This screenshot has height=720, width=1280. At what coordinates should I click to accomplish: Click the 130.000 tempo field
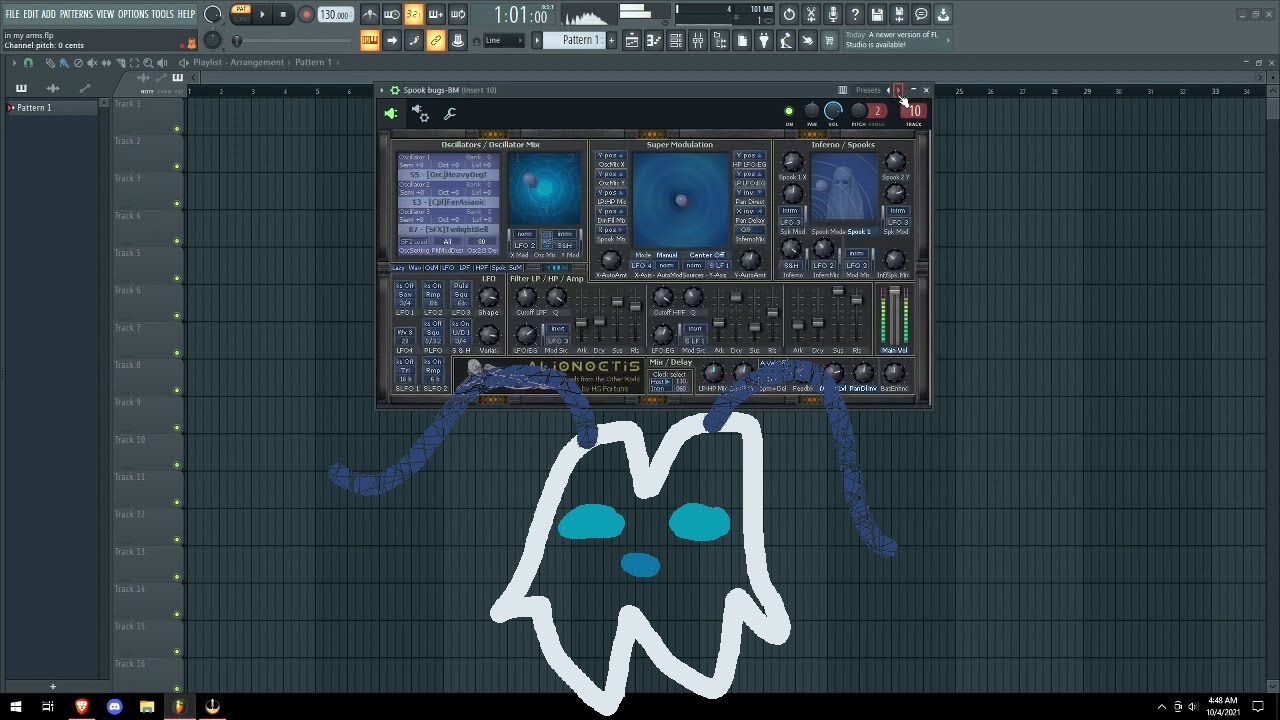coord(335,15)
